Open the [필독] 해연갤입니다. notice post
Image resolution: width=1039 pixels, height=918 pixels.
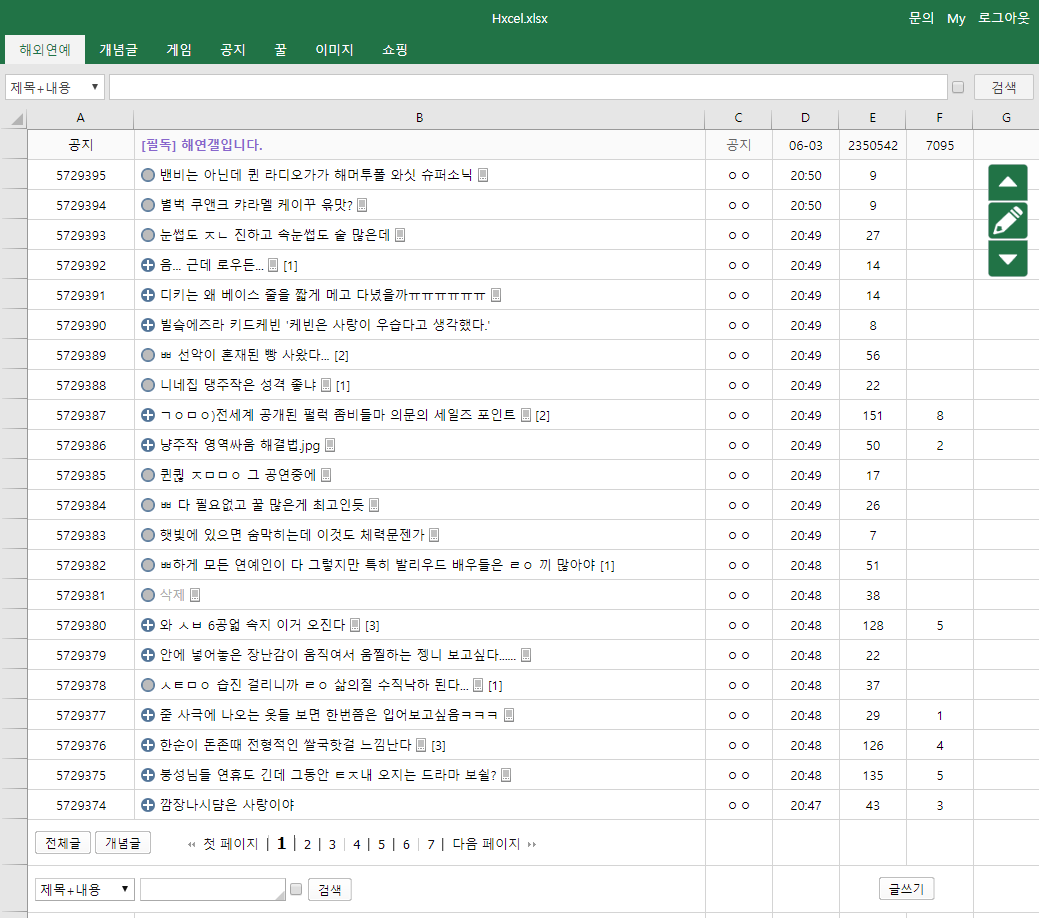tap(202, 145)
